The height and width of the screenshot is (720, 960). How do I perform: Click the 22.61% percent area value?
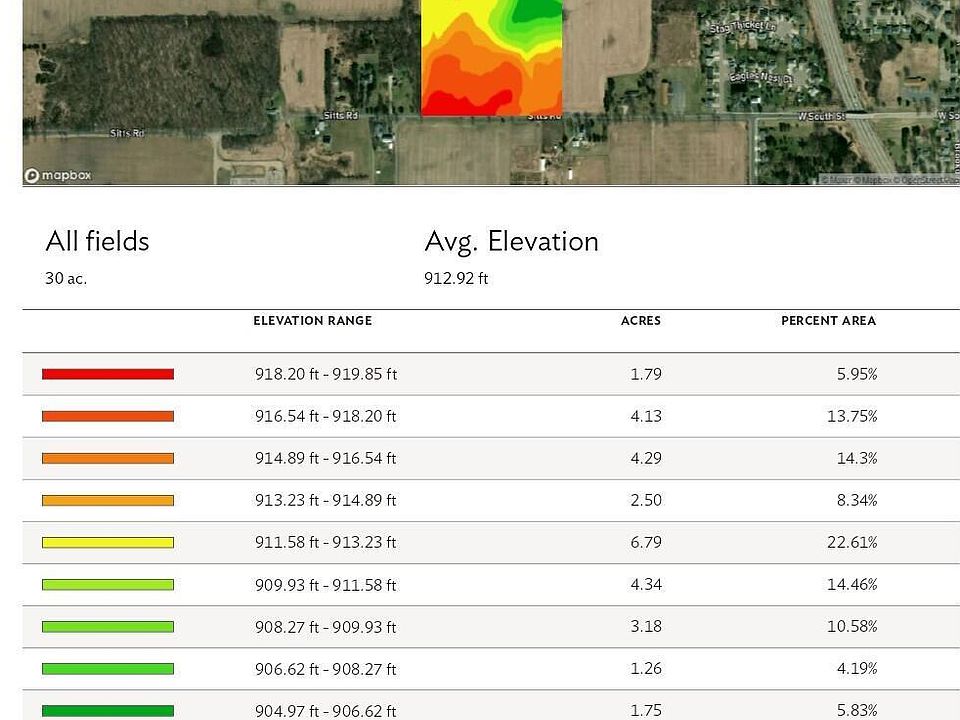[x=851, y=543]
